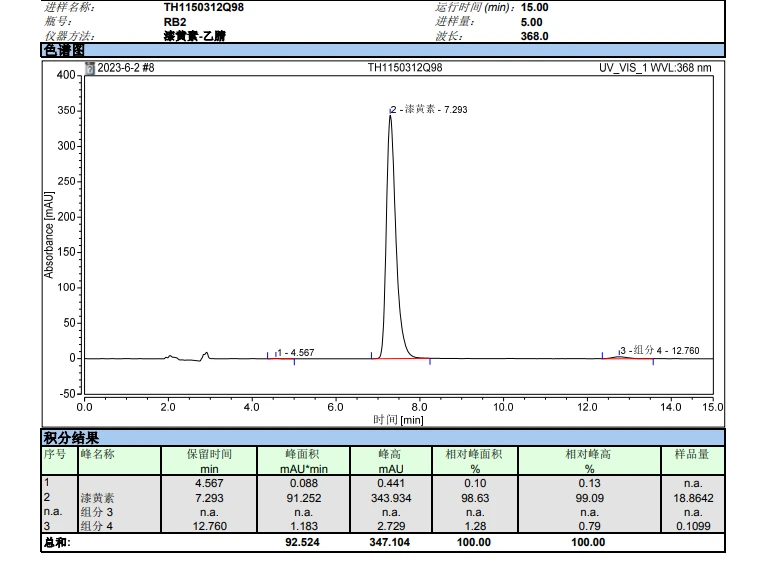Click injection volume value 5.00
Image resolution: width=777 pixels, height=572 pixels.
pyautogui.click(x=532, y=22)
